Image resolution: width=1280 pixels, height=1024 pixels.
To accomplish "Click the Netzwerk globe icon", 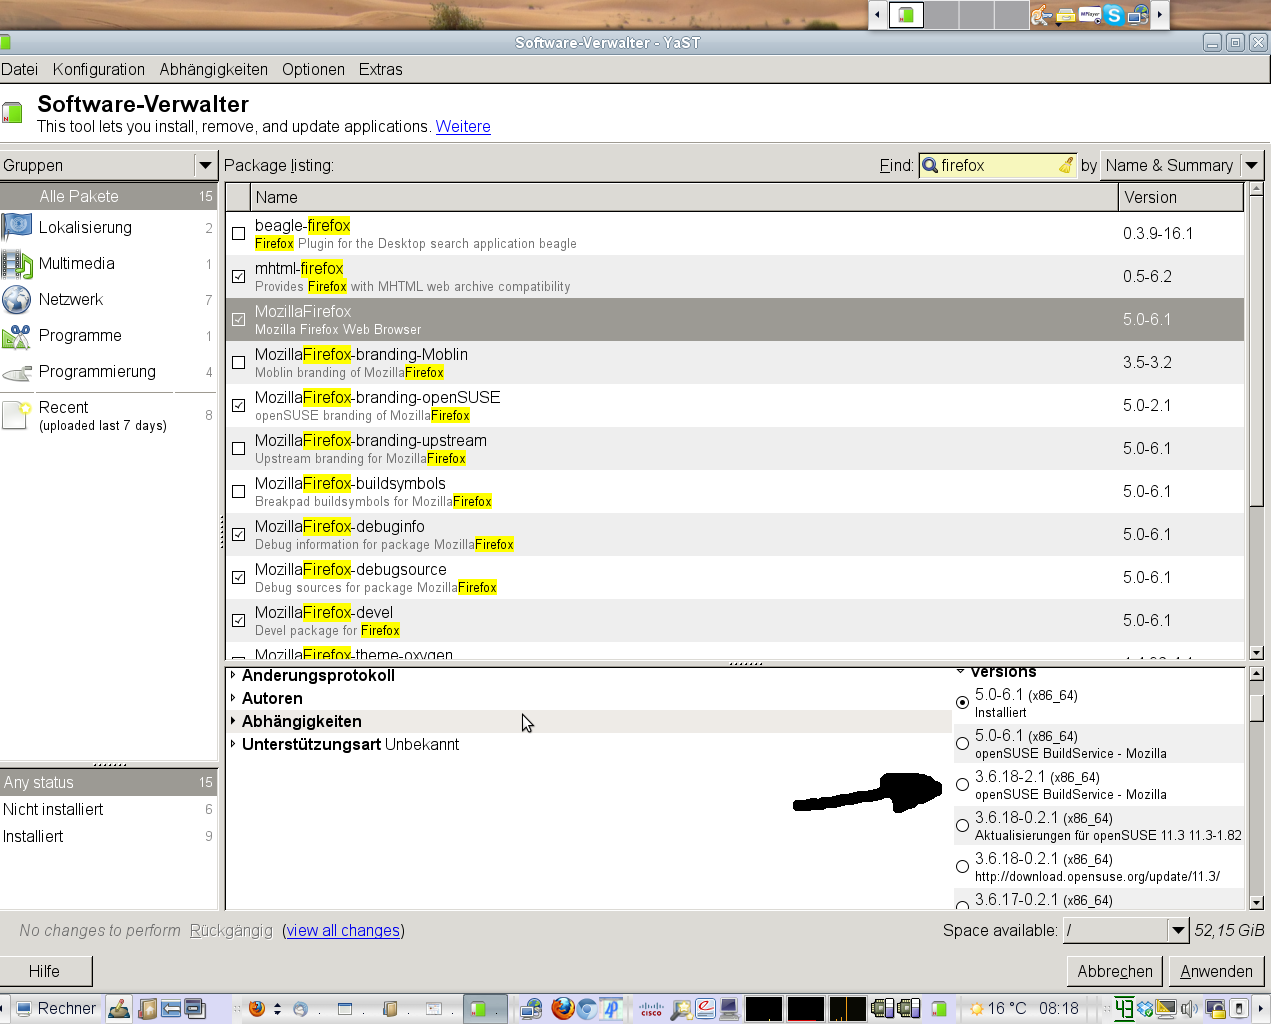I will coord(16,300).
